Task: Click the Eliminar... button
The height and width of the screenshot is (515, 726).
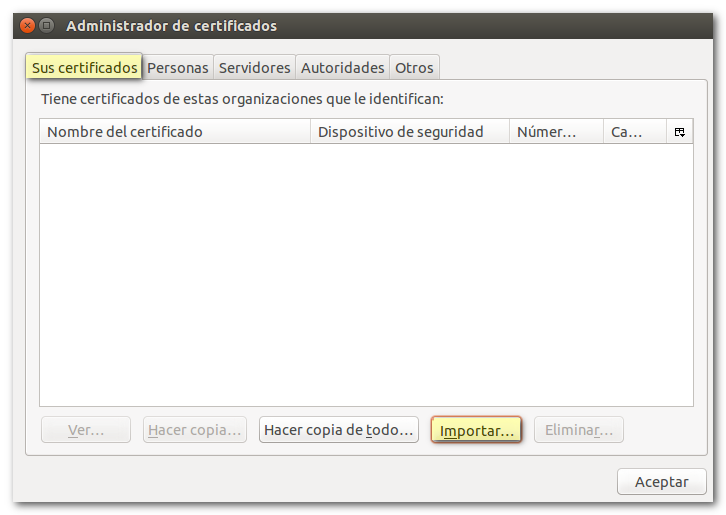Action: click(x=579, y=430)
